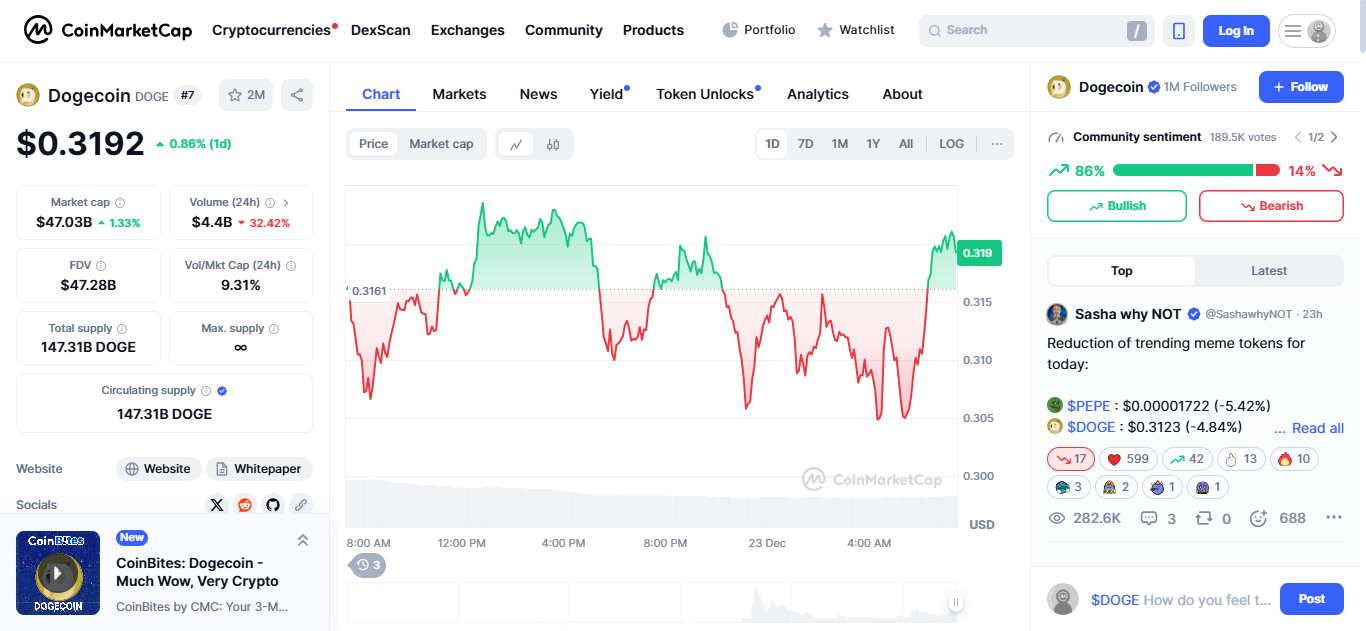The width and height of the screenshot is (1366, 631).
Task: Click the Circulating supply info icon
Action: point(206,391)
